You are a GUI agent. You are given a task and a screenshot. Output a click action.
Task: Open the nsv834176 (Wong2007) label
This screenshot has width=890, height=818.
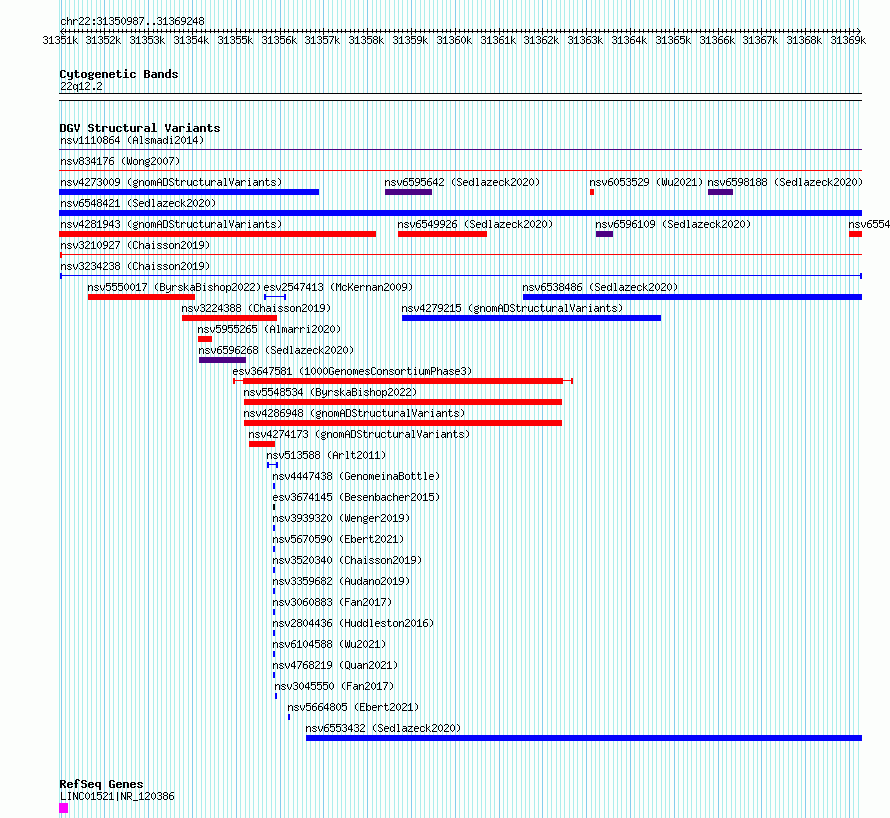pos(120,161)
